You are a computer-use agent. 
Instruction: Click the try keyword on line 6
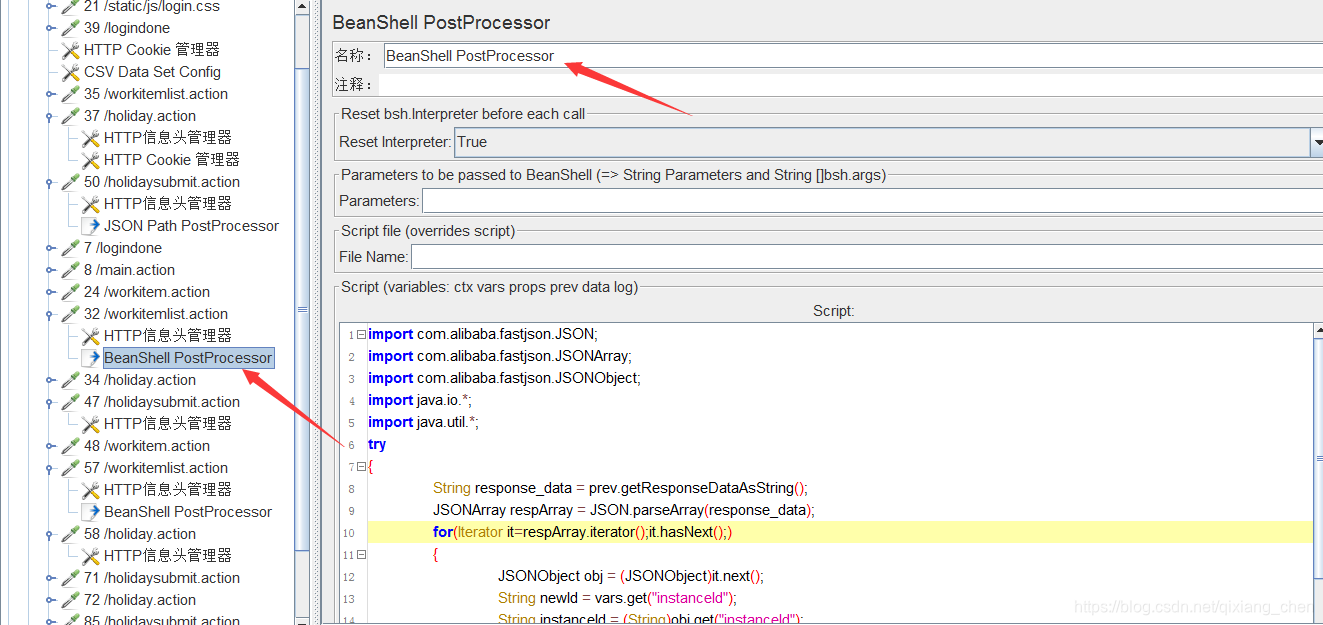coord(377,444)
